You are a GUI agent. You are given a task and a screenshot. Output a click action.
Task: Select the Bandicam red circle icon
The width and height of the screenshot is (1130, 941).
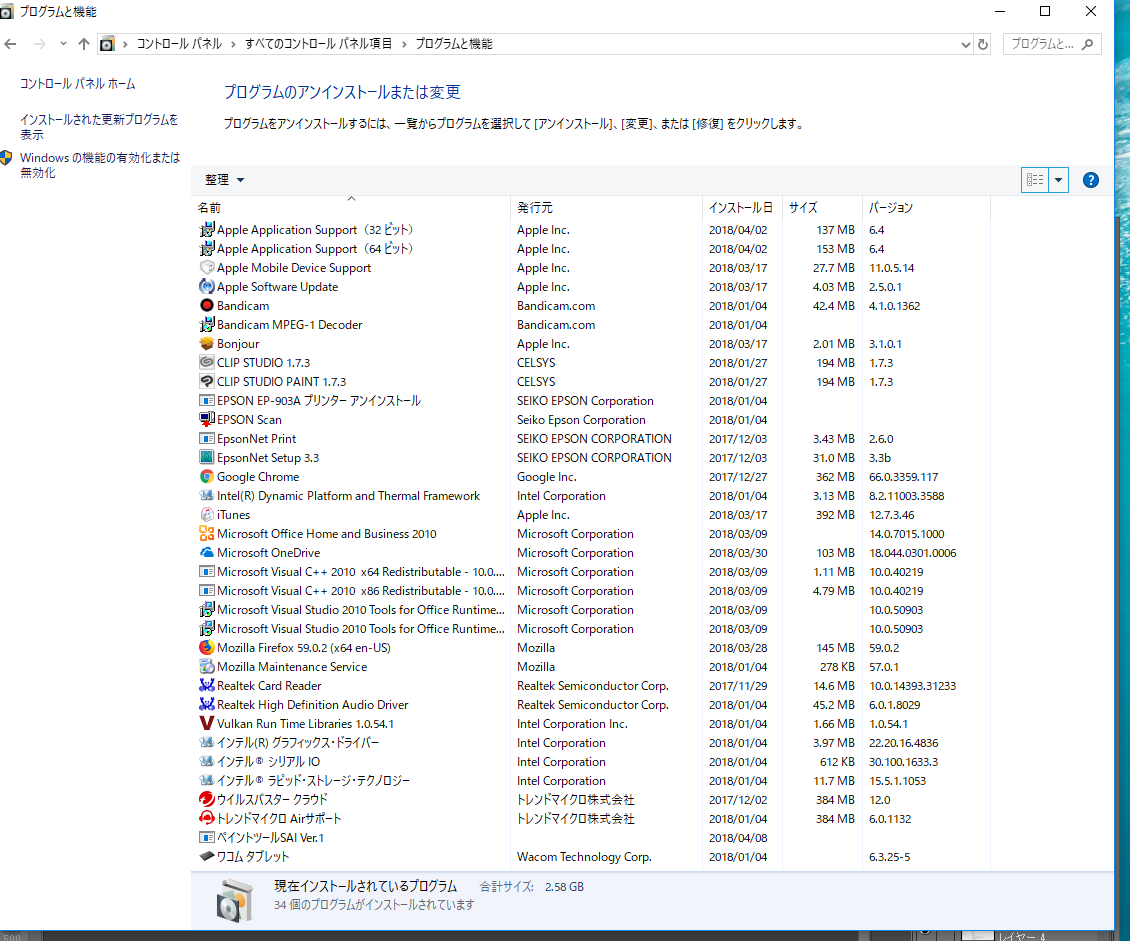[207, 306]
